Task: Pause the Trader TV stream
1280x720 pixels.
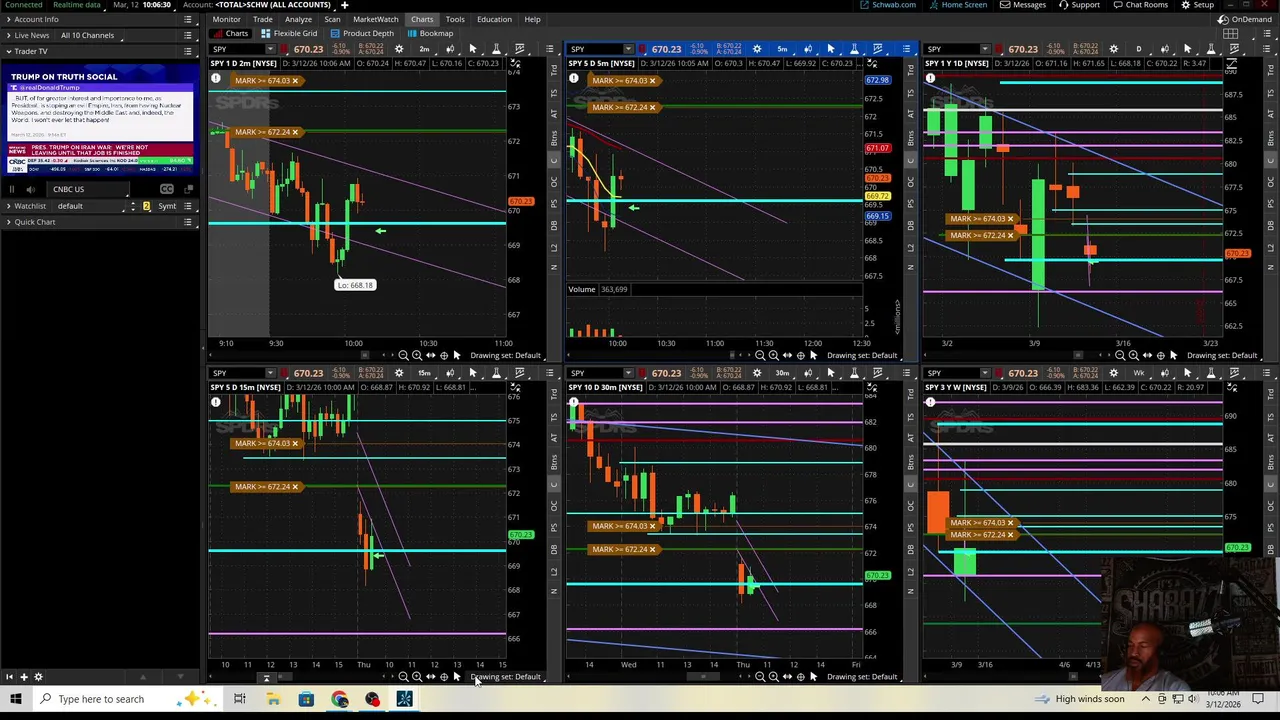Action: [12, 189]
